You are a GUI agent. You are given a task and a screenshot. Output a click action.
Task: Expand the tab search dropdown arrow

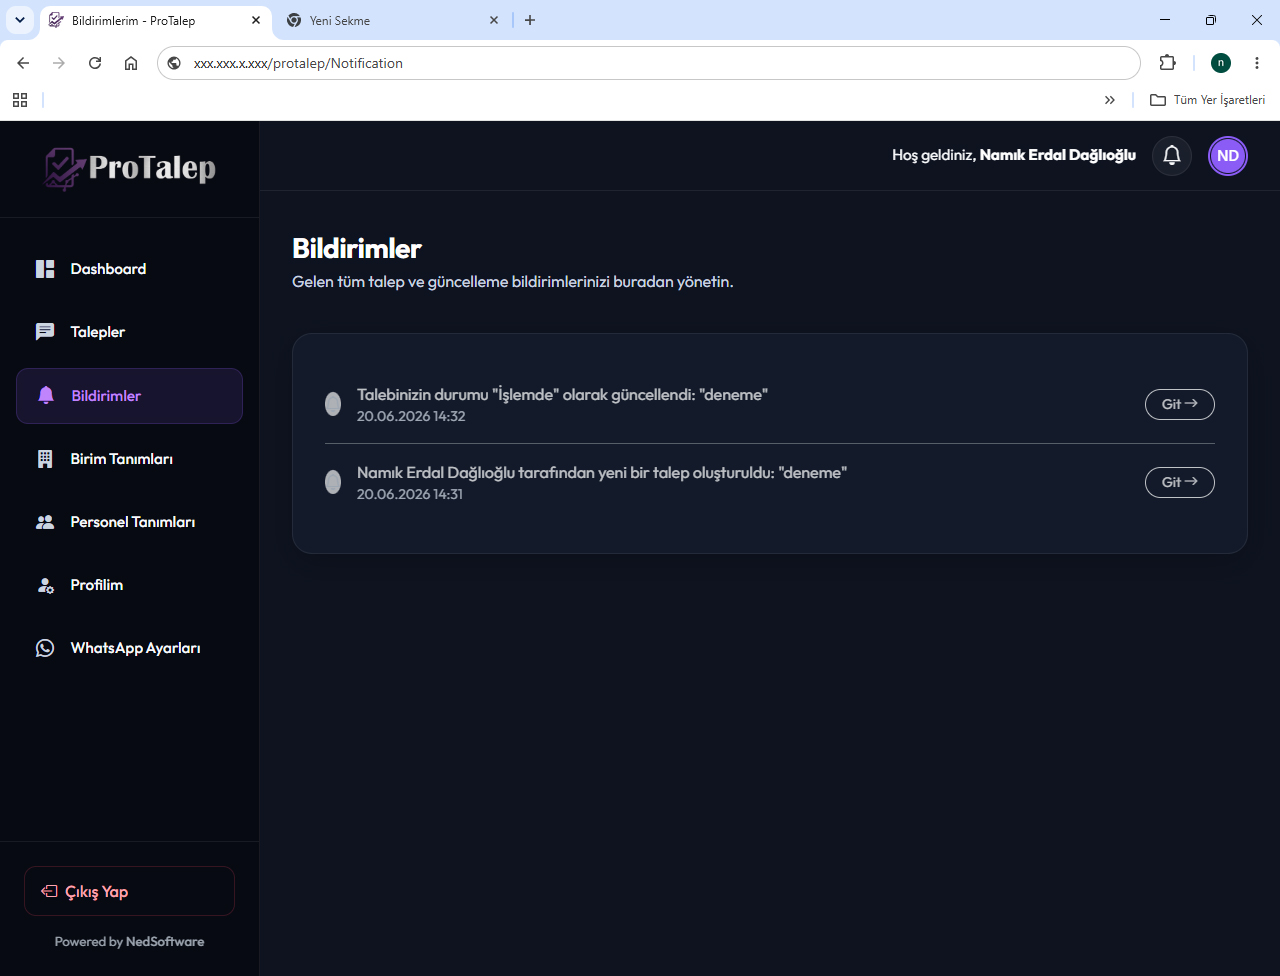pos(19,20)
